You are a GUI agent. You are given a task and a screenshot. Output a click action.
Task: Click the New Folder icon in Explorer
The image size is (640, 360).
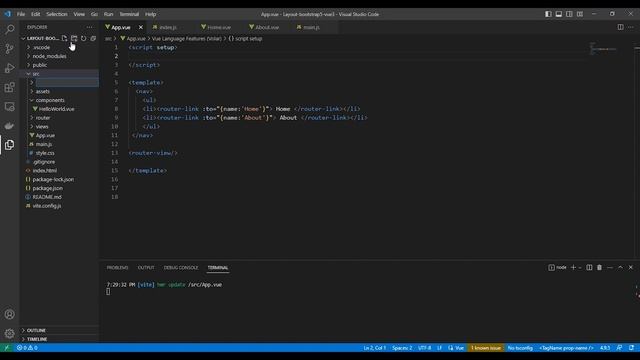(x=74, y=38)
